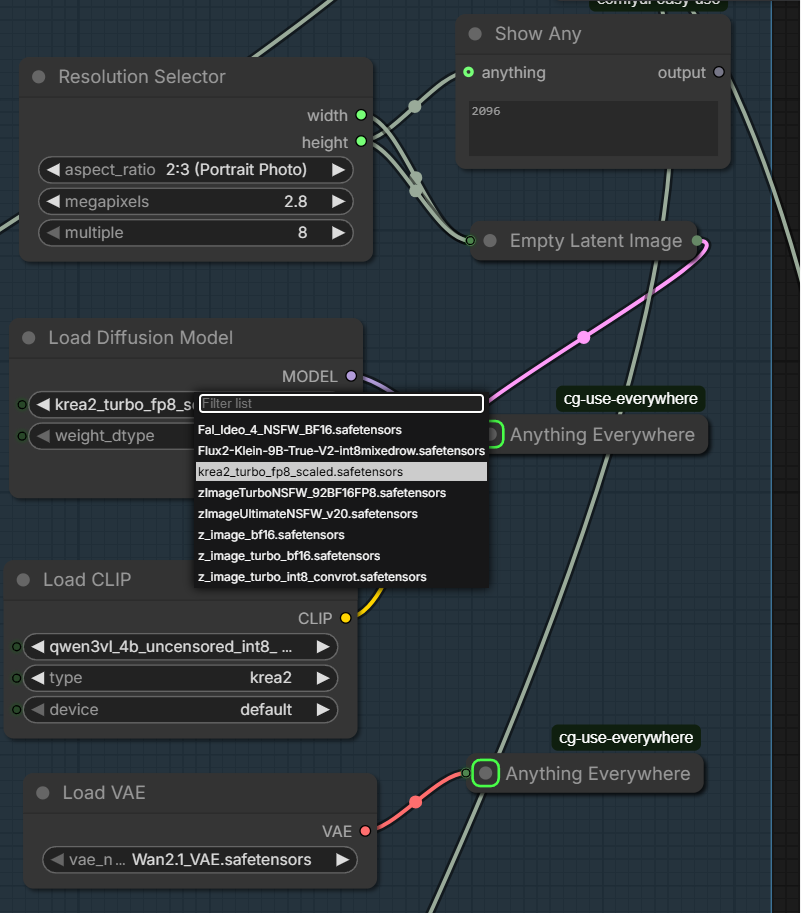This screenshot has width=801, height=913.
Task: Select previous aspect_ratio with left arrow
Action: 53,169
